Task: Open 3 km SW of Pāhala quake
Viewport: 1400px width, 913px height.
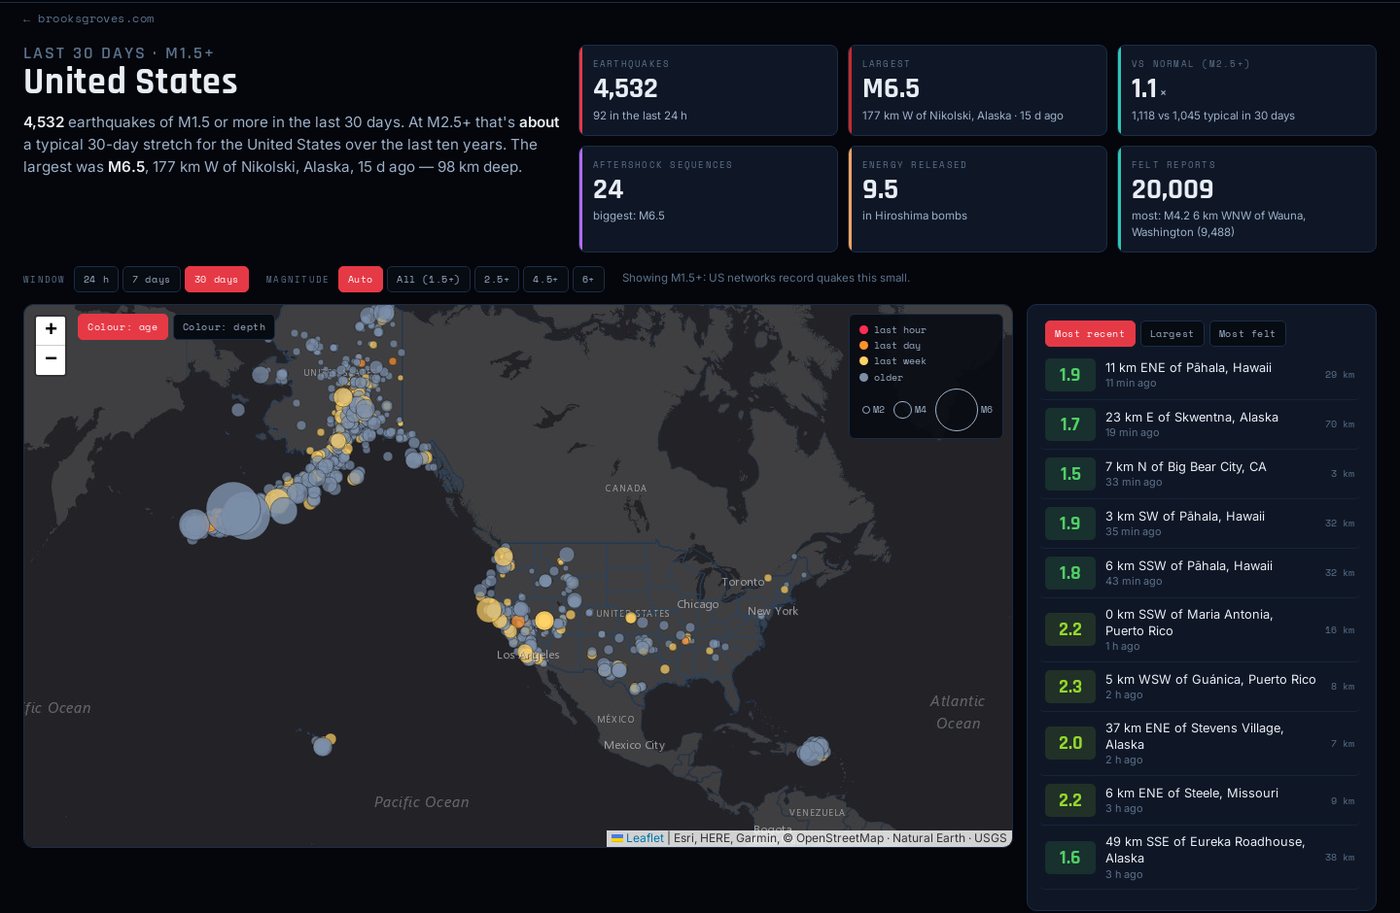Action: pos(1200,523)
